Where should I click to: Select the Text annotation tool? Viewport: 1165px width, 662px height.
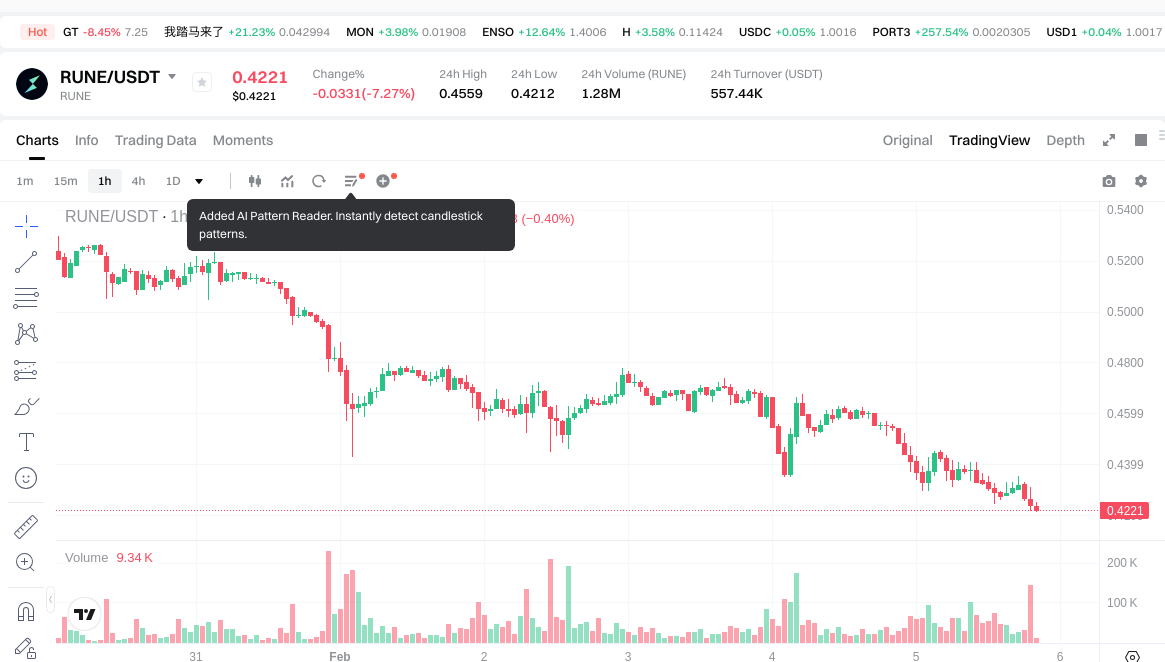pyautogui.click(x=26, y=442)
